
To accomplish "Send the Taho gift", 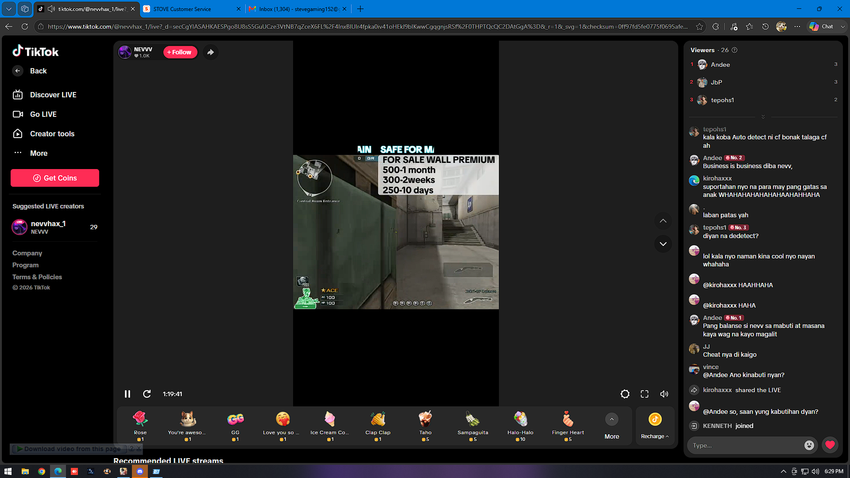I will point(425,425).
